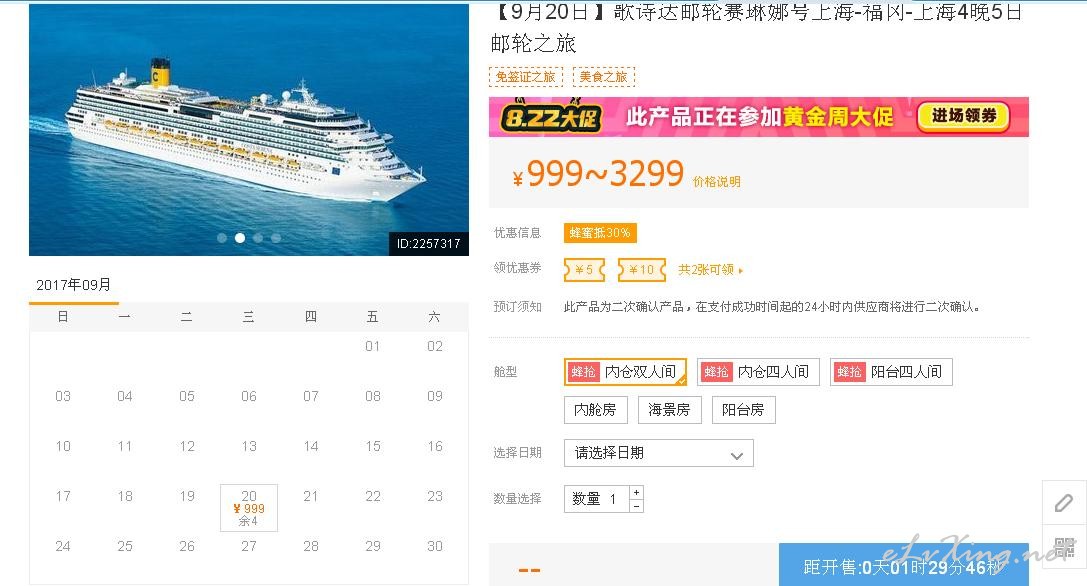The image size is (1087, 586).
Task: Click the ¥5 coupon ticket icon
Action: click(584, 270)
